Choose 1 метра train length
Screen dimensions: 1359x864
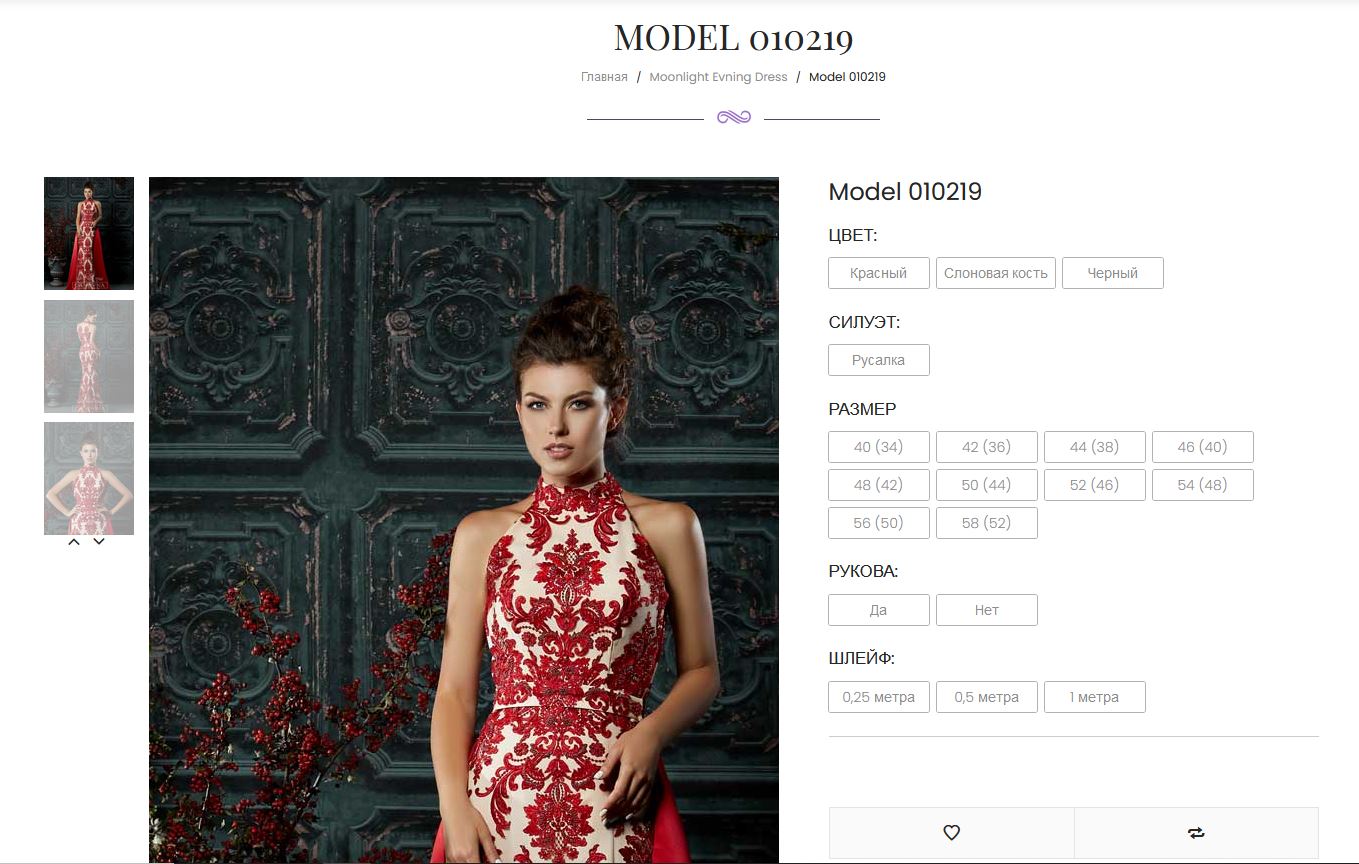pyautogui.click(x=1095, y=697)
